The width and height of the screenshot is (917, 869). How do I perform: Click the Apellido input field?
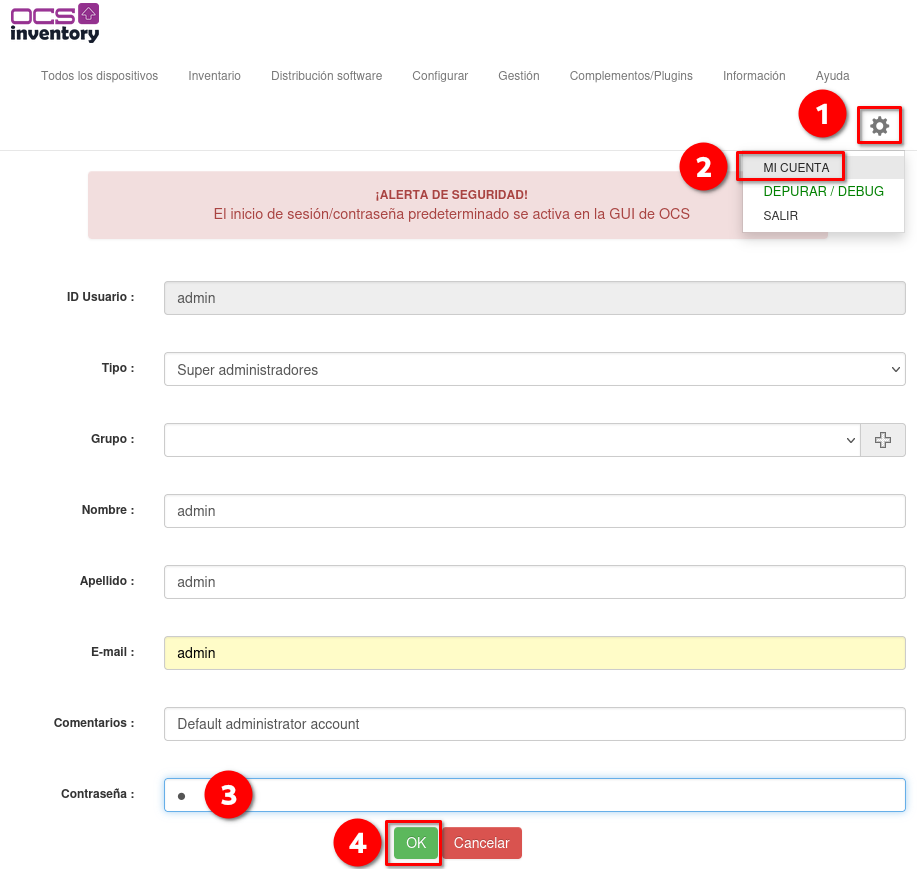click(x=535, y=582)
